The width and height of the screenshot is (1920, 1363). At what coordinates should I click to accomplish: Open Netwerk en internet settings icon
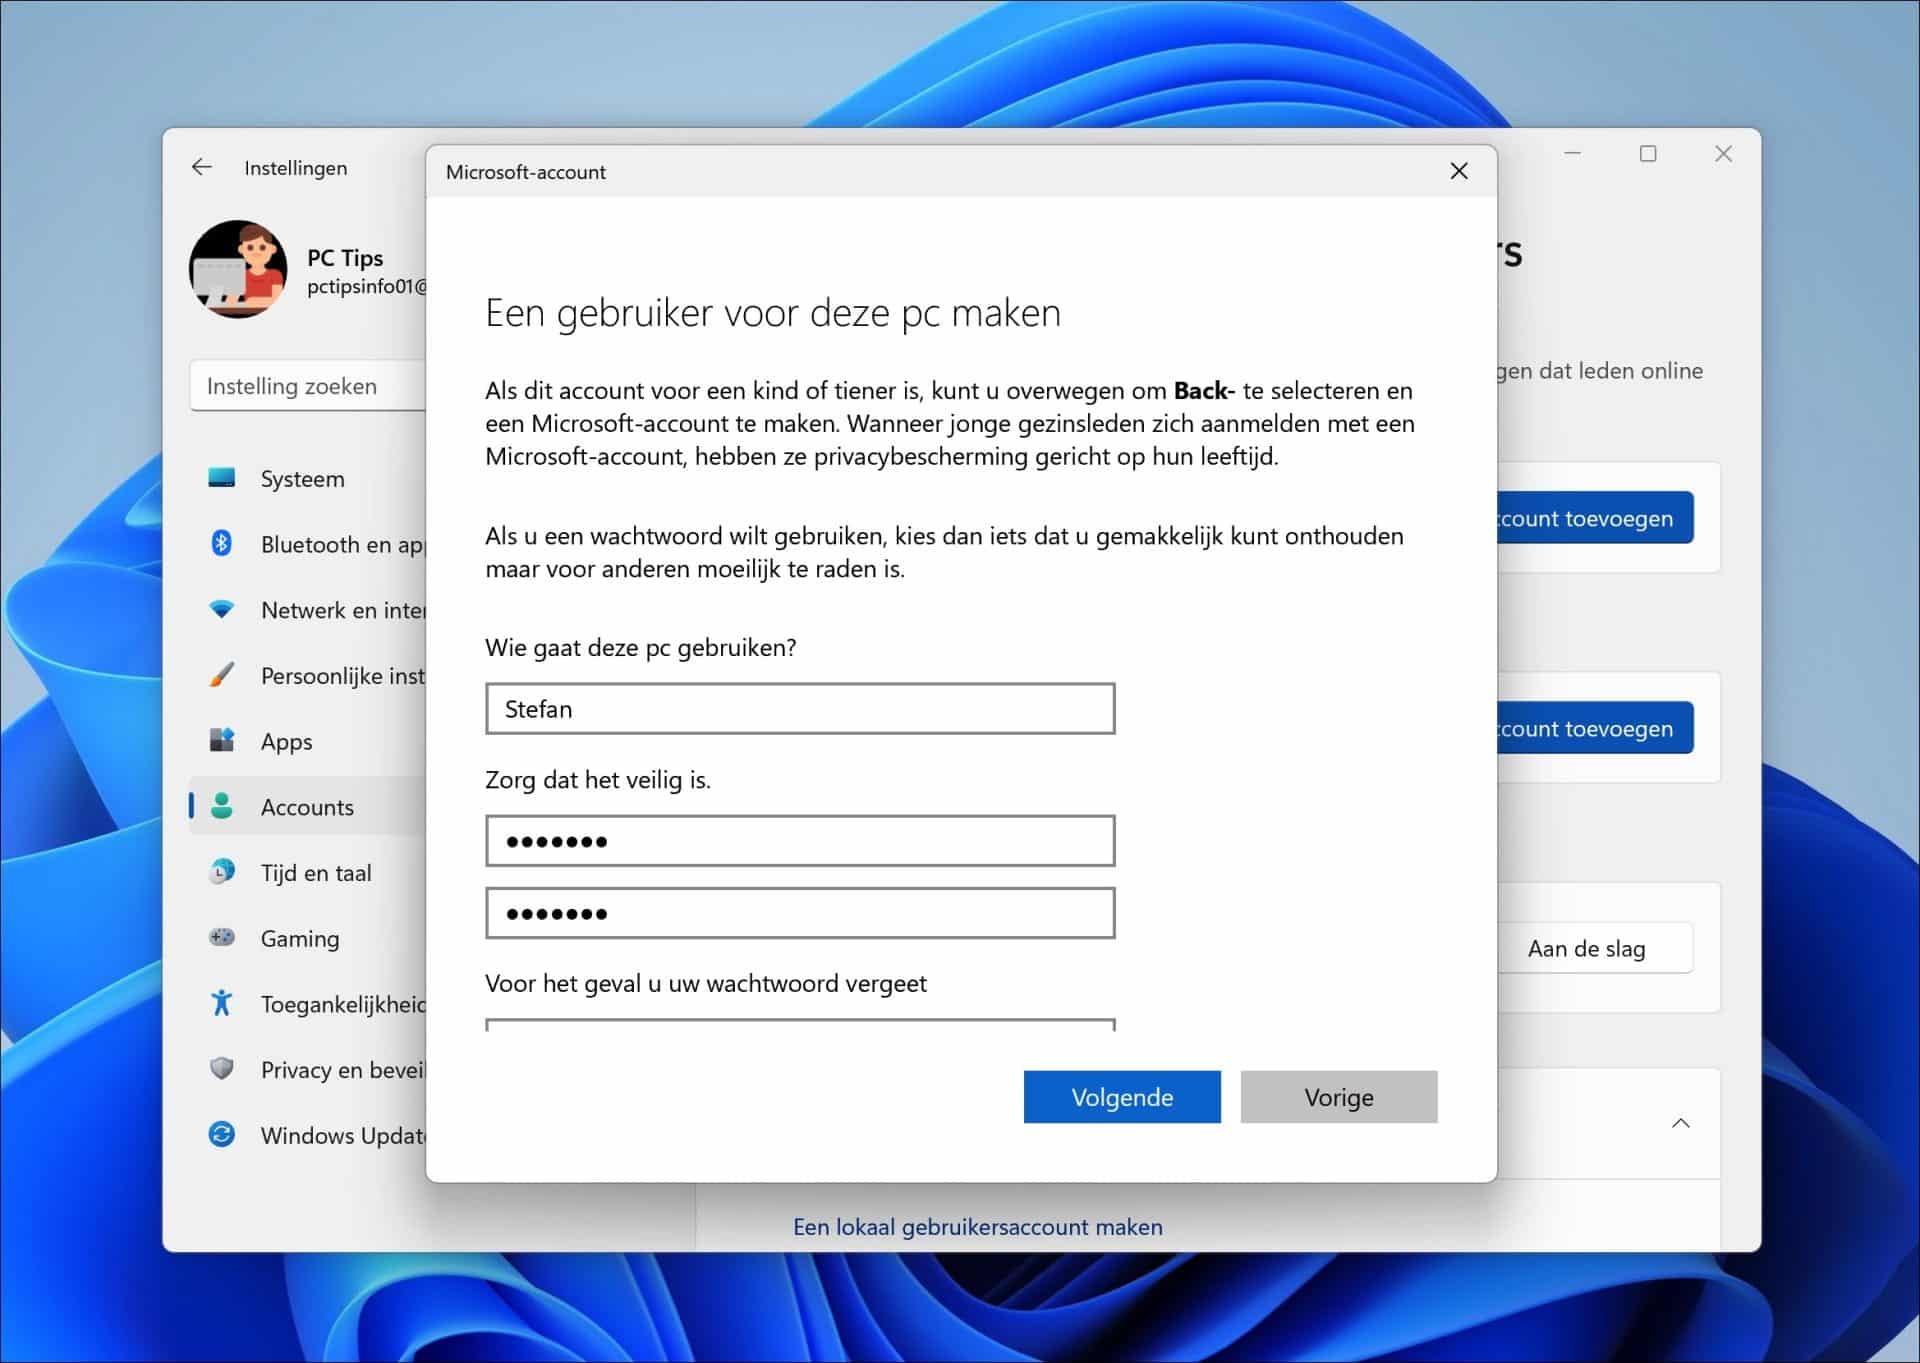(222, 609)
